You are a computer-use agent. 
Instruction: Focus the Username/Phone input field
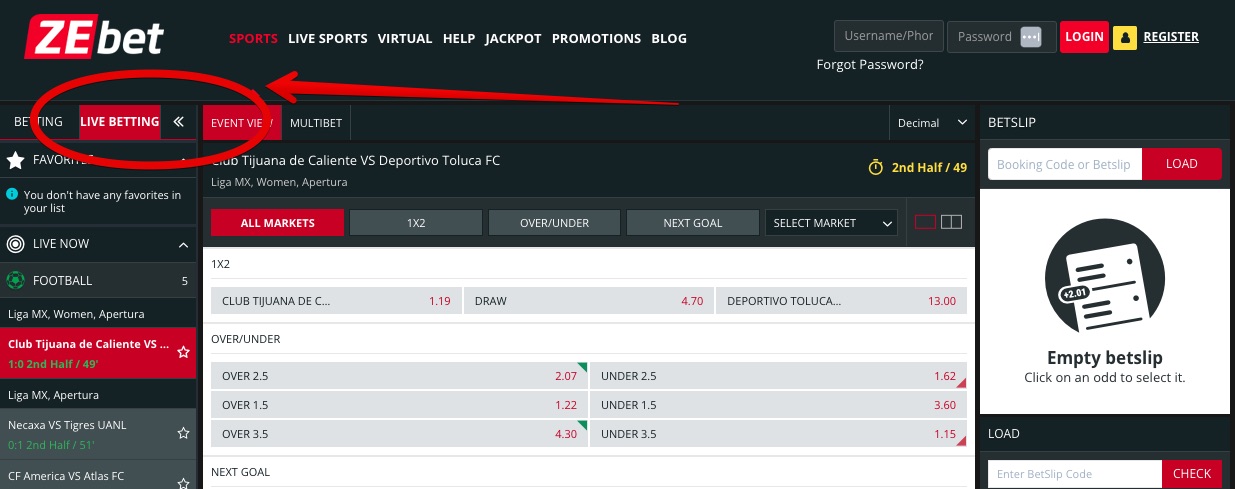click(x=889, y=36)
